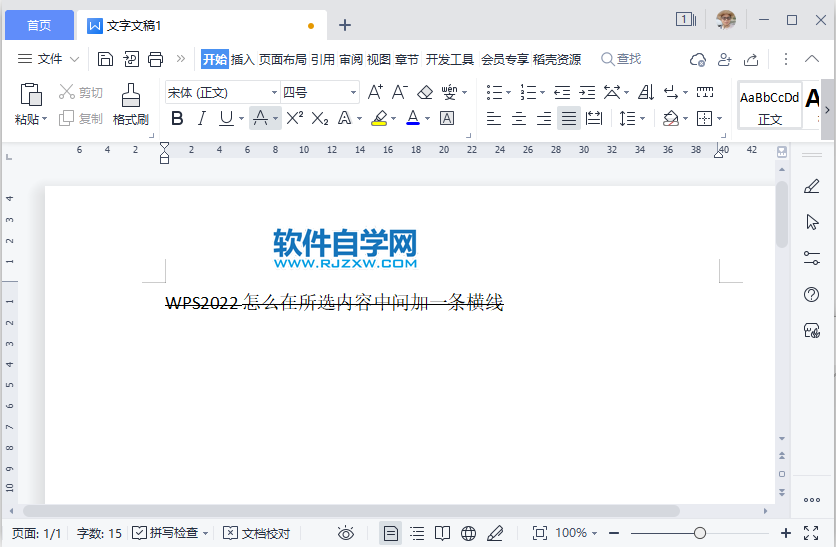Go to the 首页 home tab
Image resolution: width=836 pixels, height=547 pixels.
tap(39, 25)
